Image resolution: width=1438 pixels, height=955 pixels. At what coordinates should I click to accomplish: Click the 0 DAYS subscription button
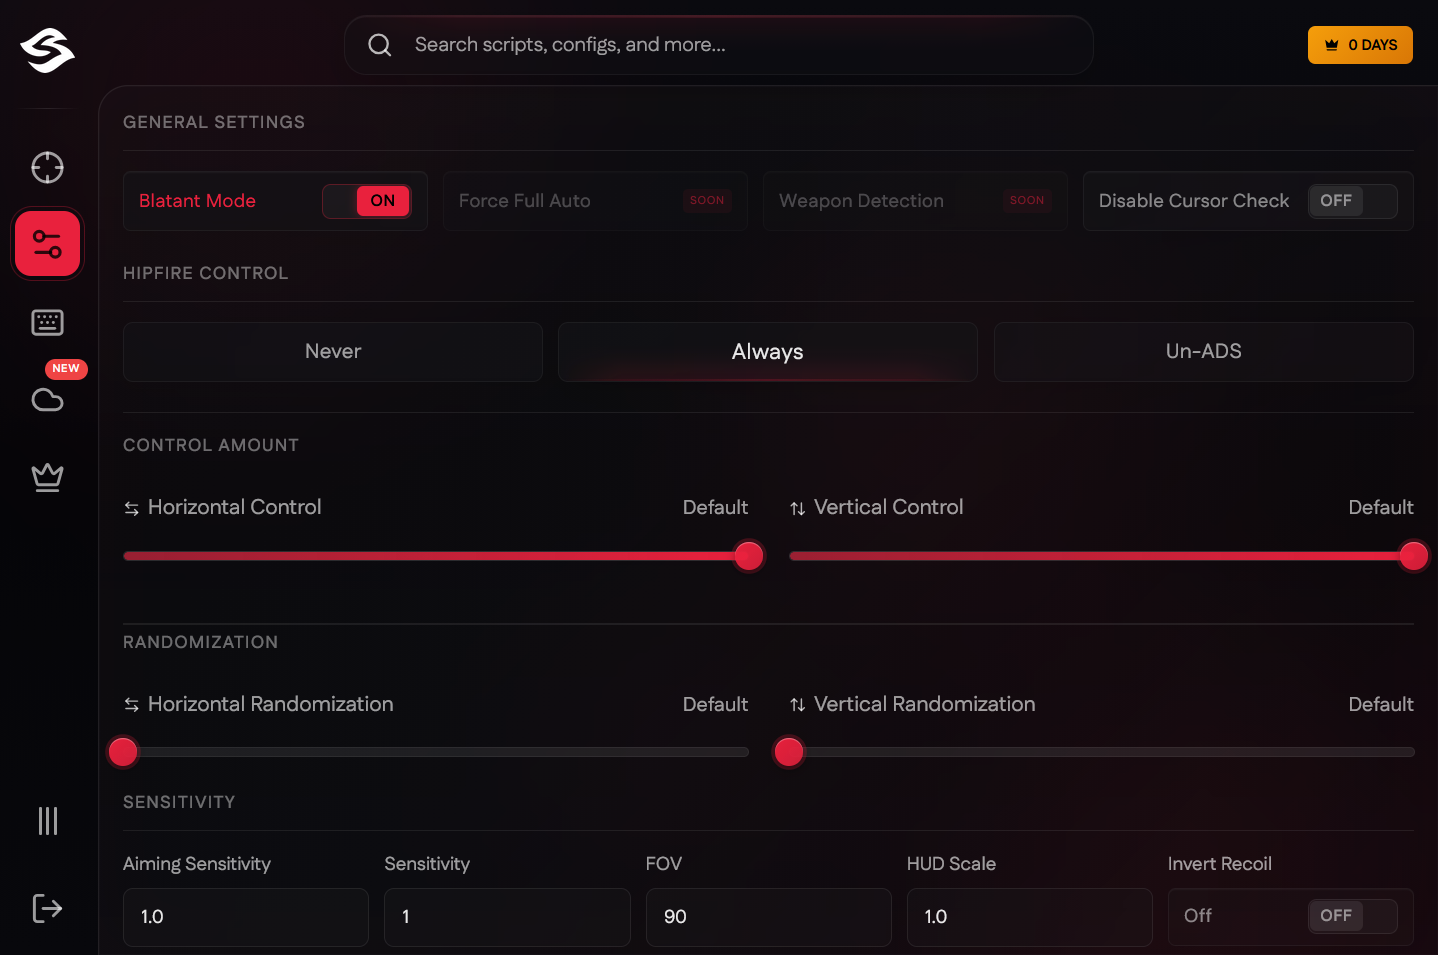point(1360,44)
